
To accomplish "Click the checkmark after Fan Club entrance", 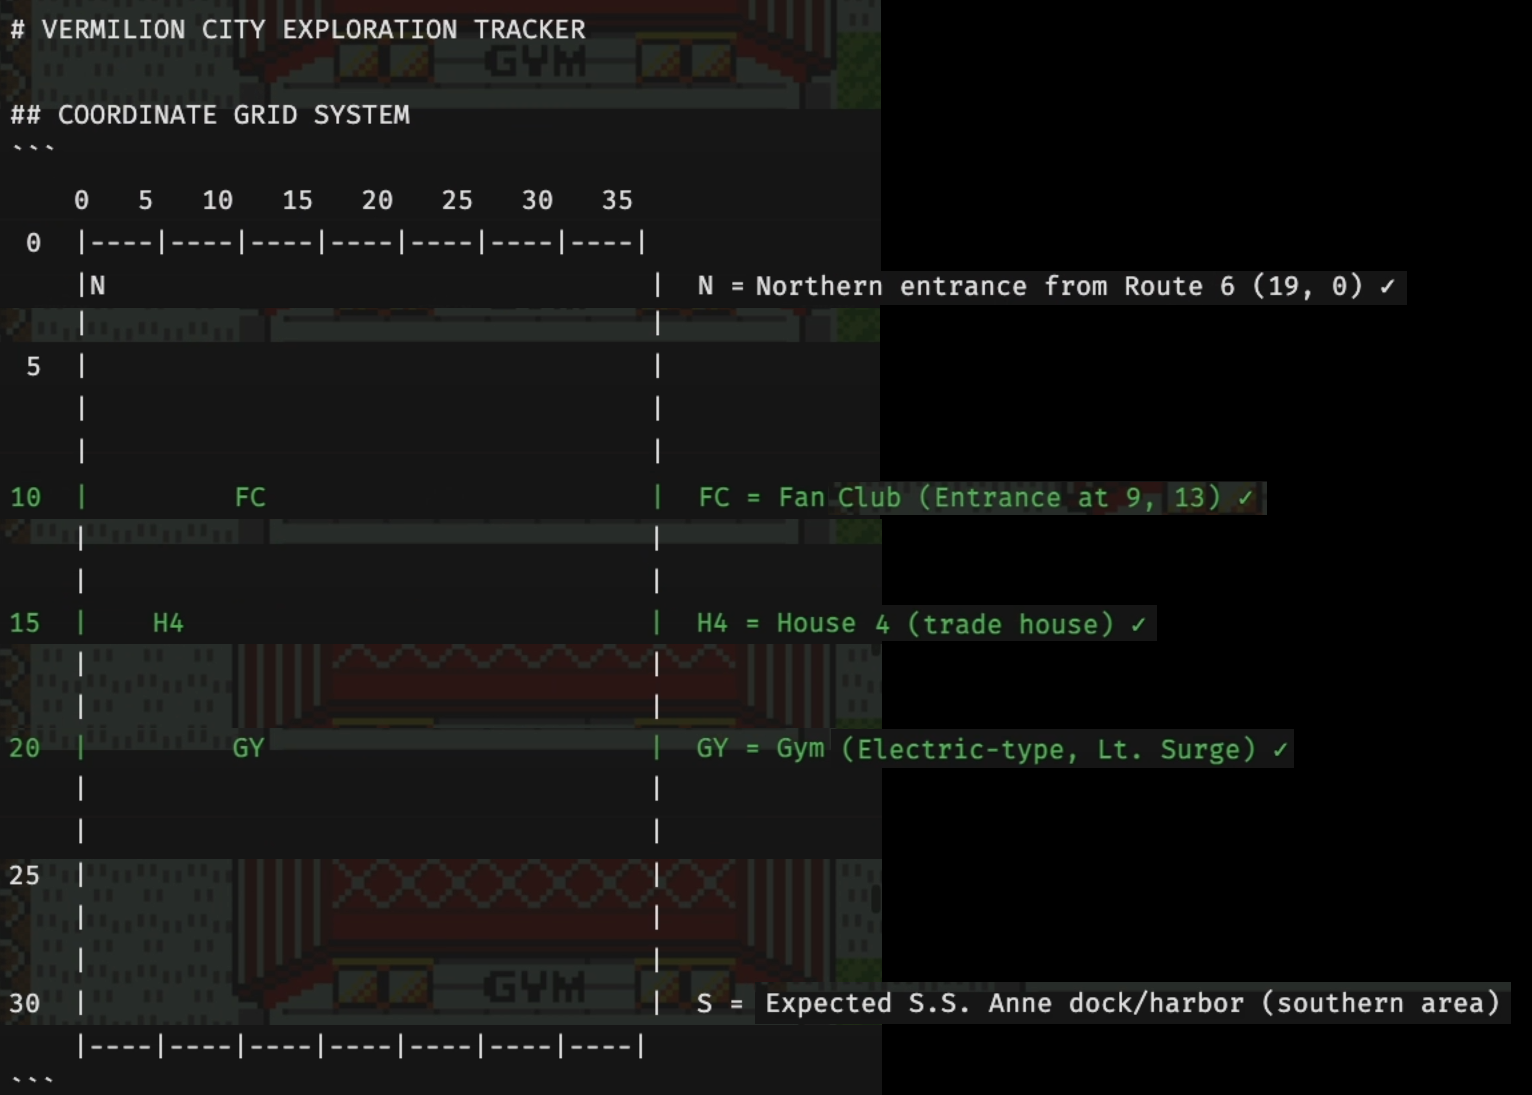I will point(1245,497).
